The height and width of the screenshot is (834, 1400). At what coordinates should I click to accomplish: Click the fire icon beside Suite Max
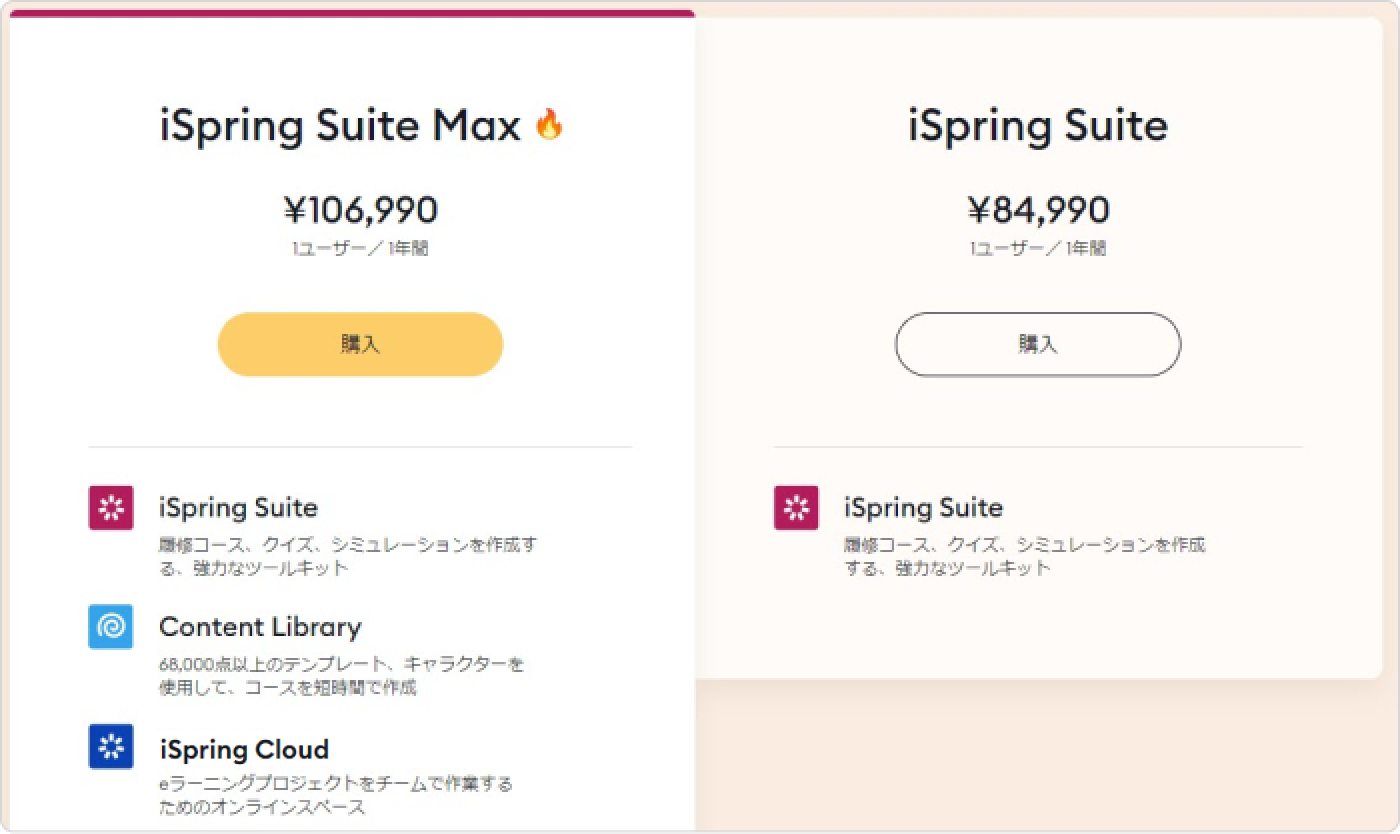[549, 125]
